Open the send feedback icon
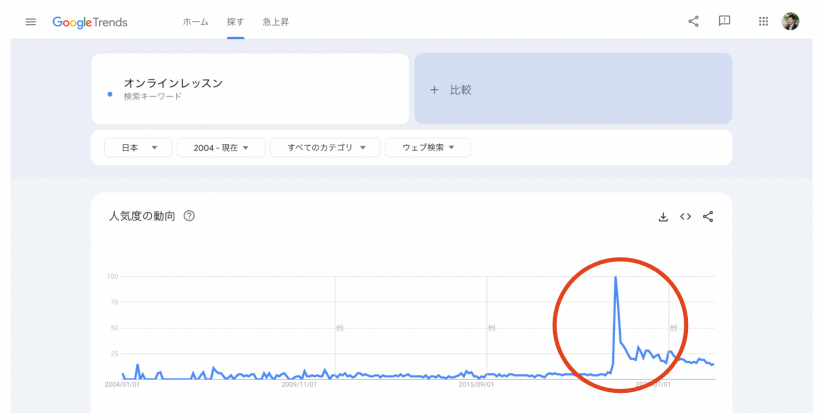 pyautogui.click(x=724, y=21)
